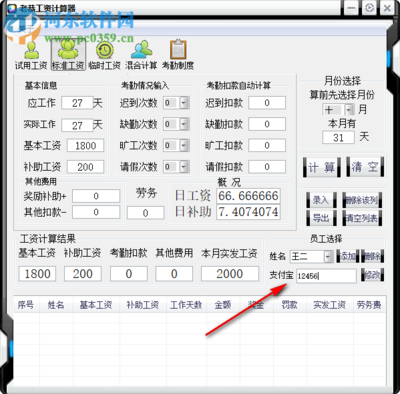The height and width of the screenshot is (394, 400).
Task: Click the 支付宝 account input field
Action: click(x=326, y=276)
